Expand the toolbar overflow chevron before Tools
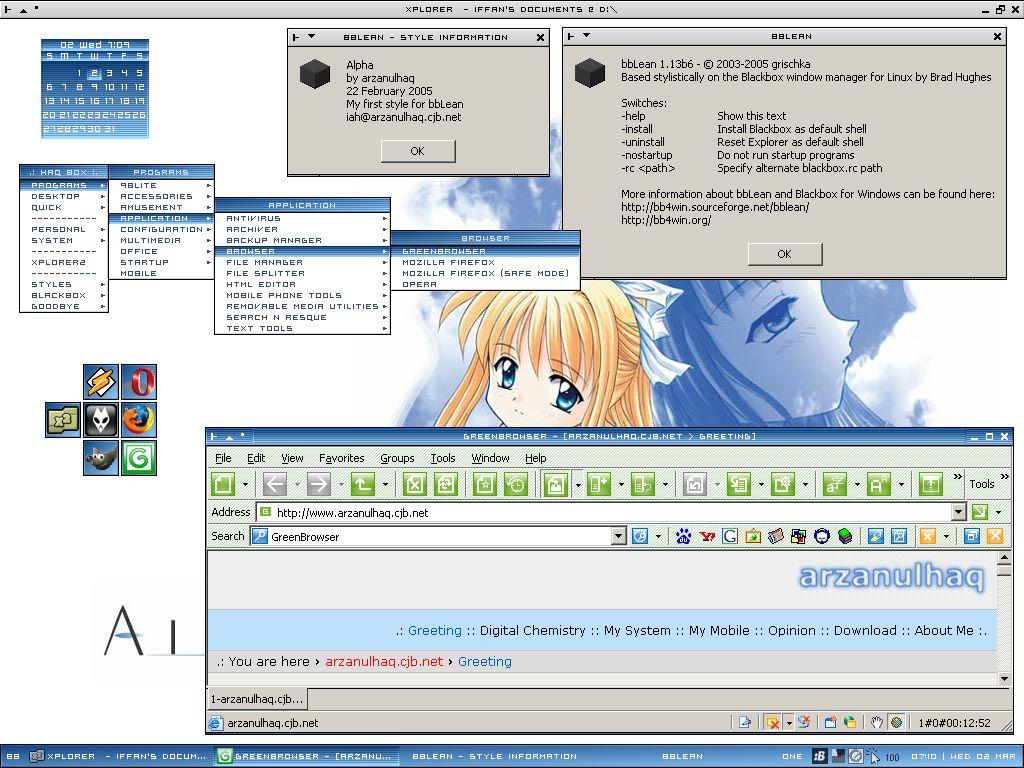The width and height of the screenshot is (1024, 768). pos(957,477)
